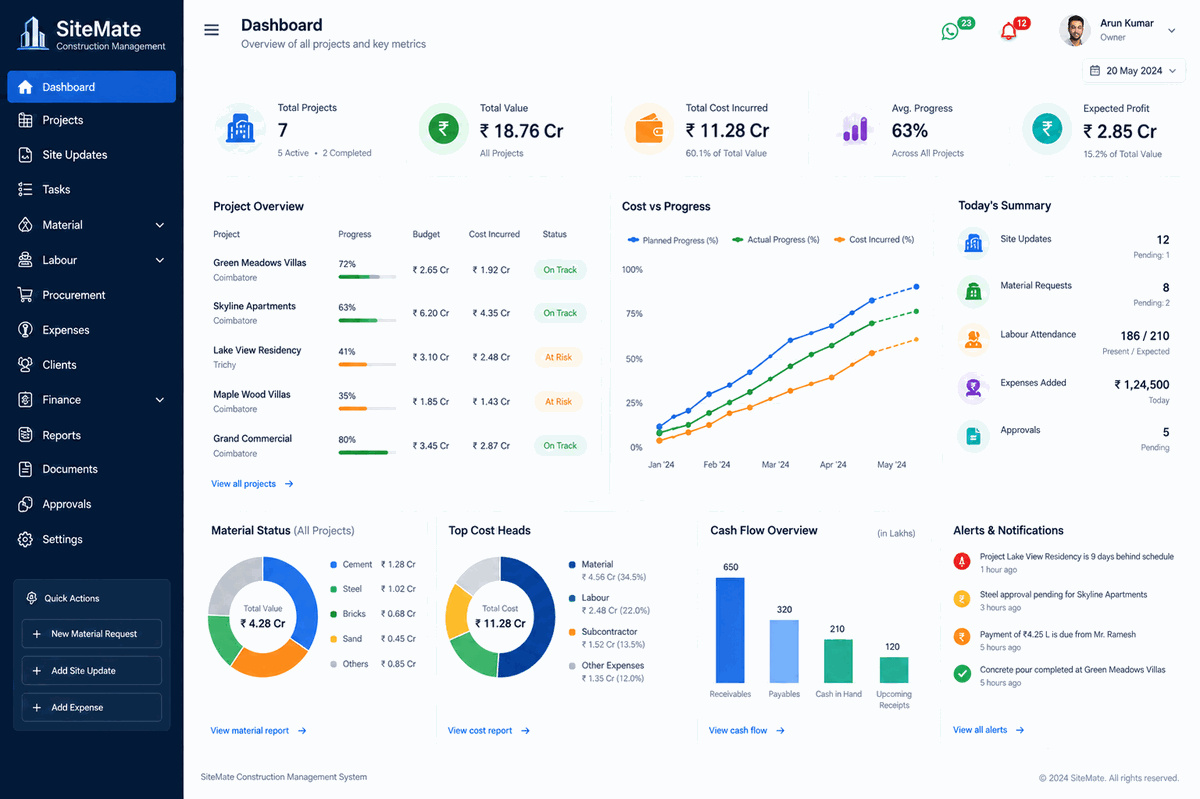
Task: Open the View cost report link
Action: (489, 731)
